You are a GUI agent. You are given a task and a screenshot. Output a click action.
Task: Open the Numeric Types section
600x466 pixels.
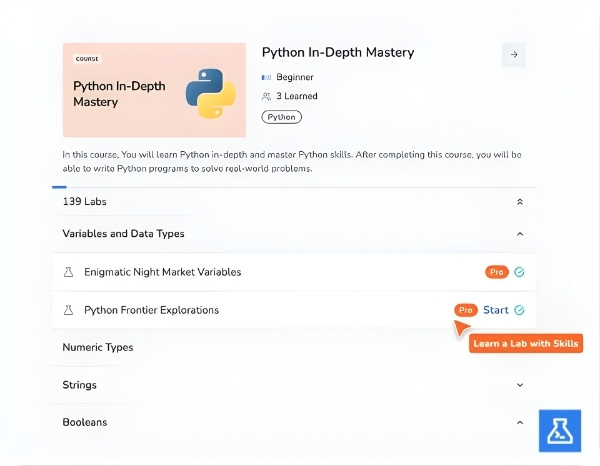click(x=98, y=348)
